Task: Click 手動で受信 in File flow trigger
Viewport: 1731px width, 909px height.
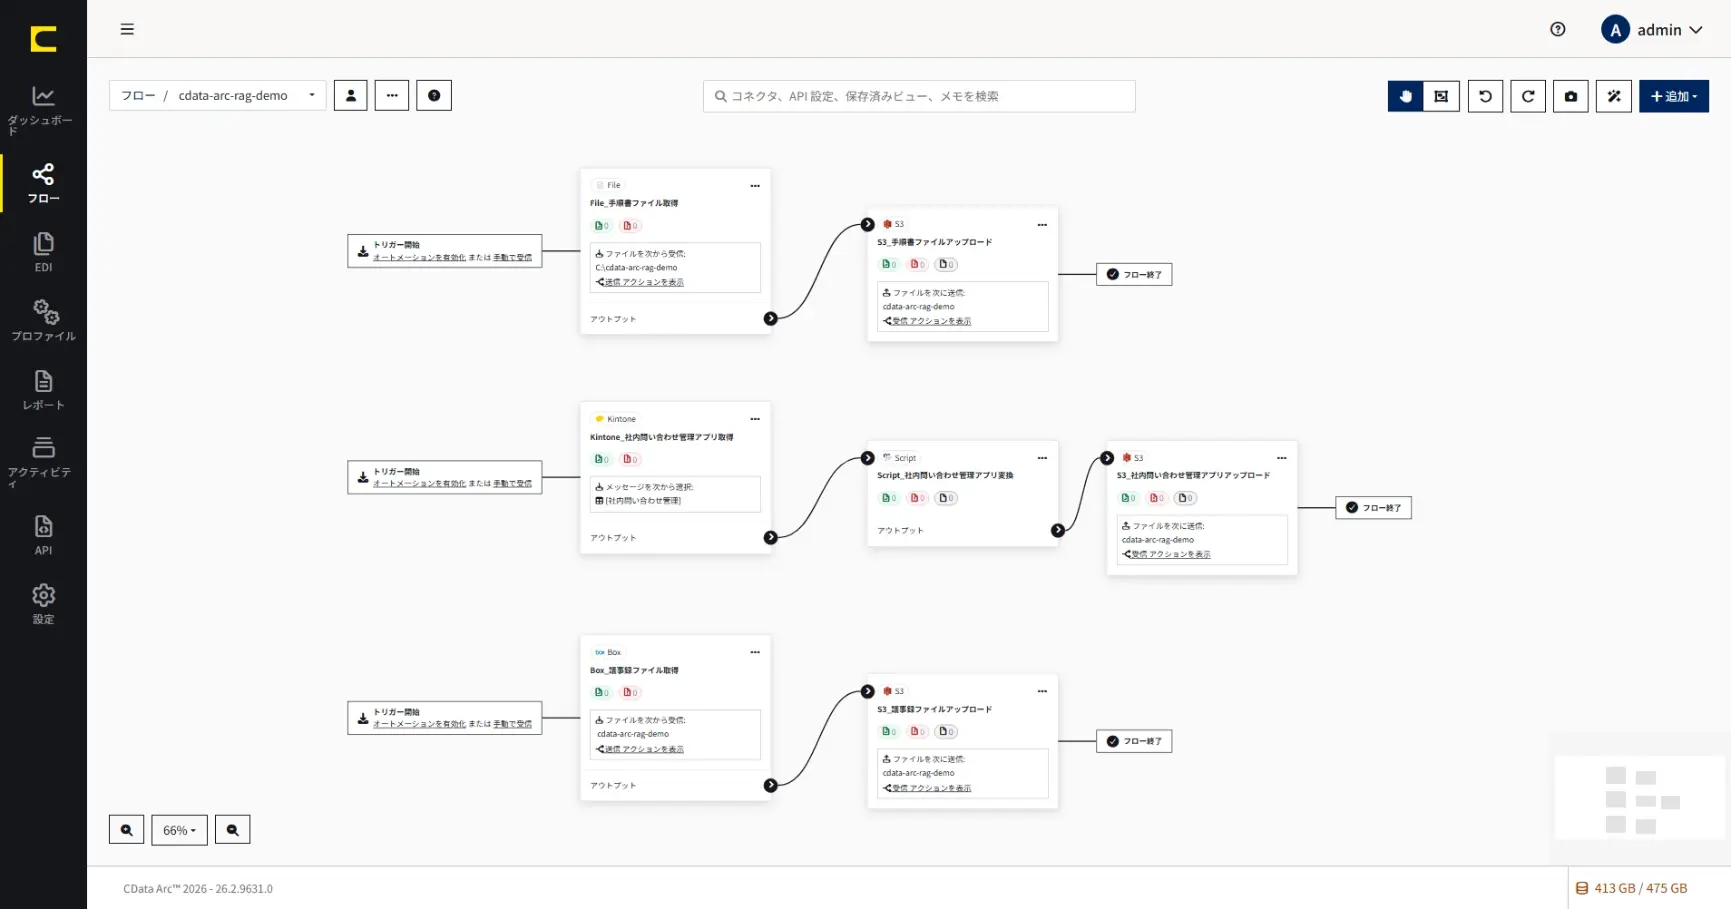Action: [x=512, y=257]
